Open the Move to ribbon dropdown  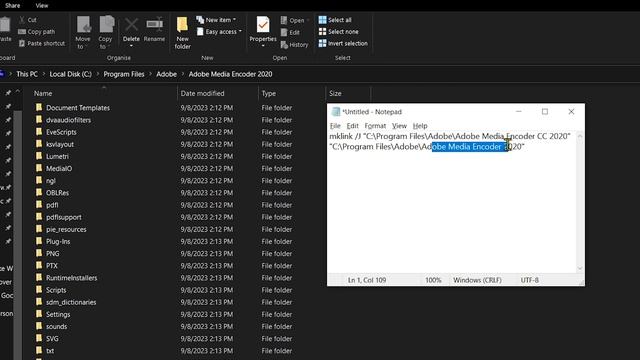83,33
